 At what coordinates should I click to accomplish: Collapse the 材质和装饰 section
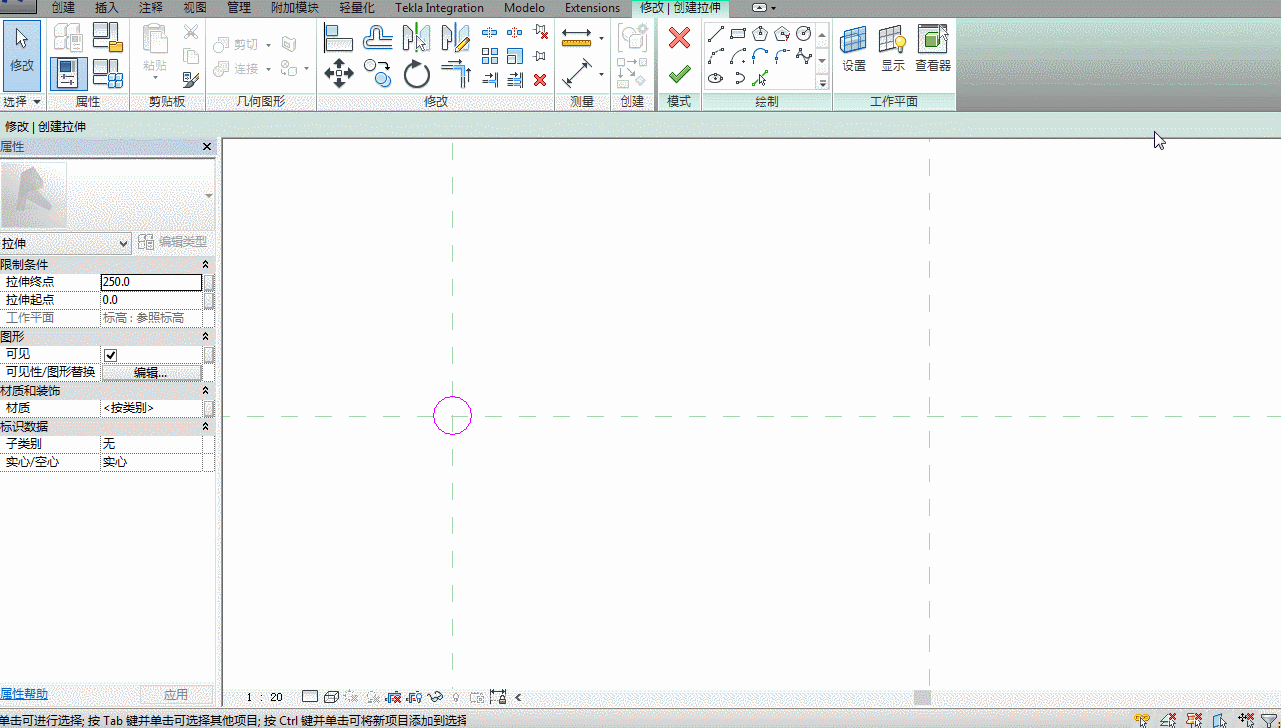[x=205, y=390]
